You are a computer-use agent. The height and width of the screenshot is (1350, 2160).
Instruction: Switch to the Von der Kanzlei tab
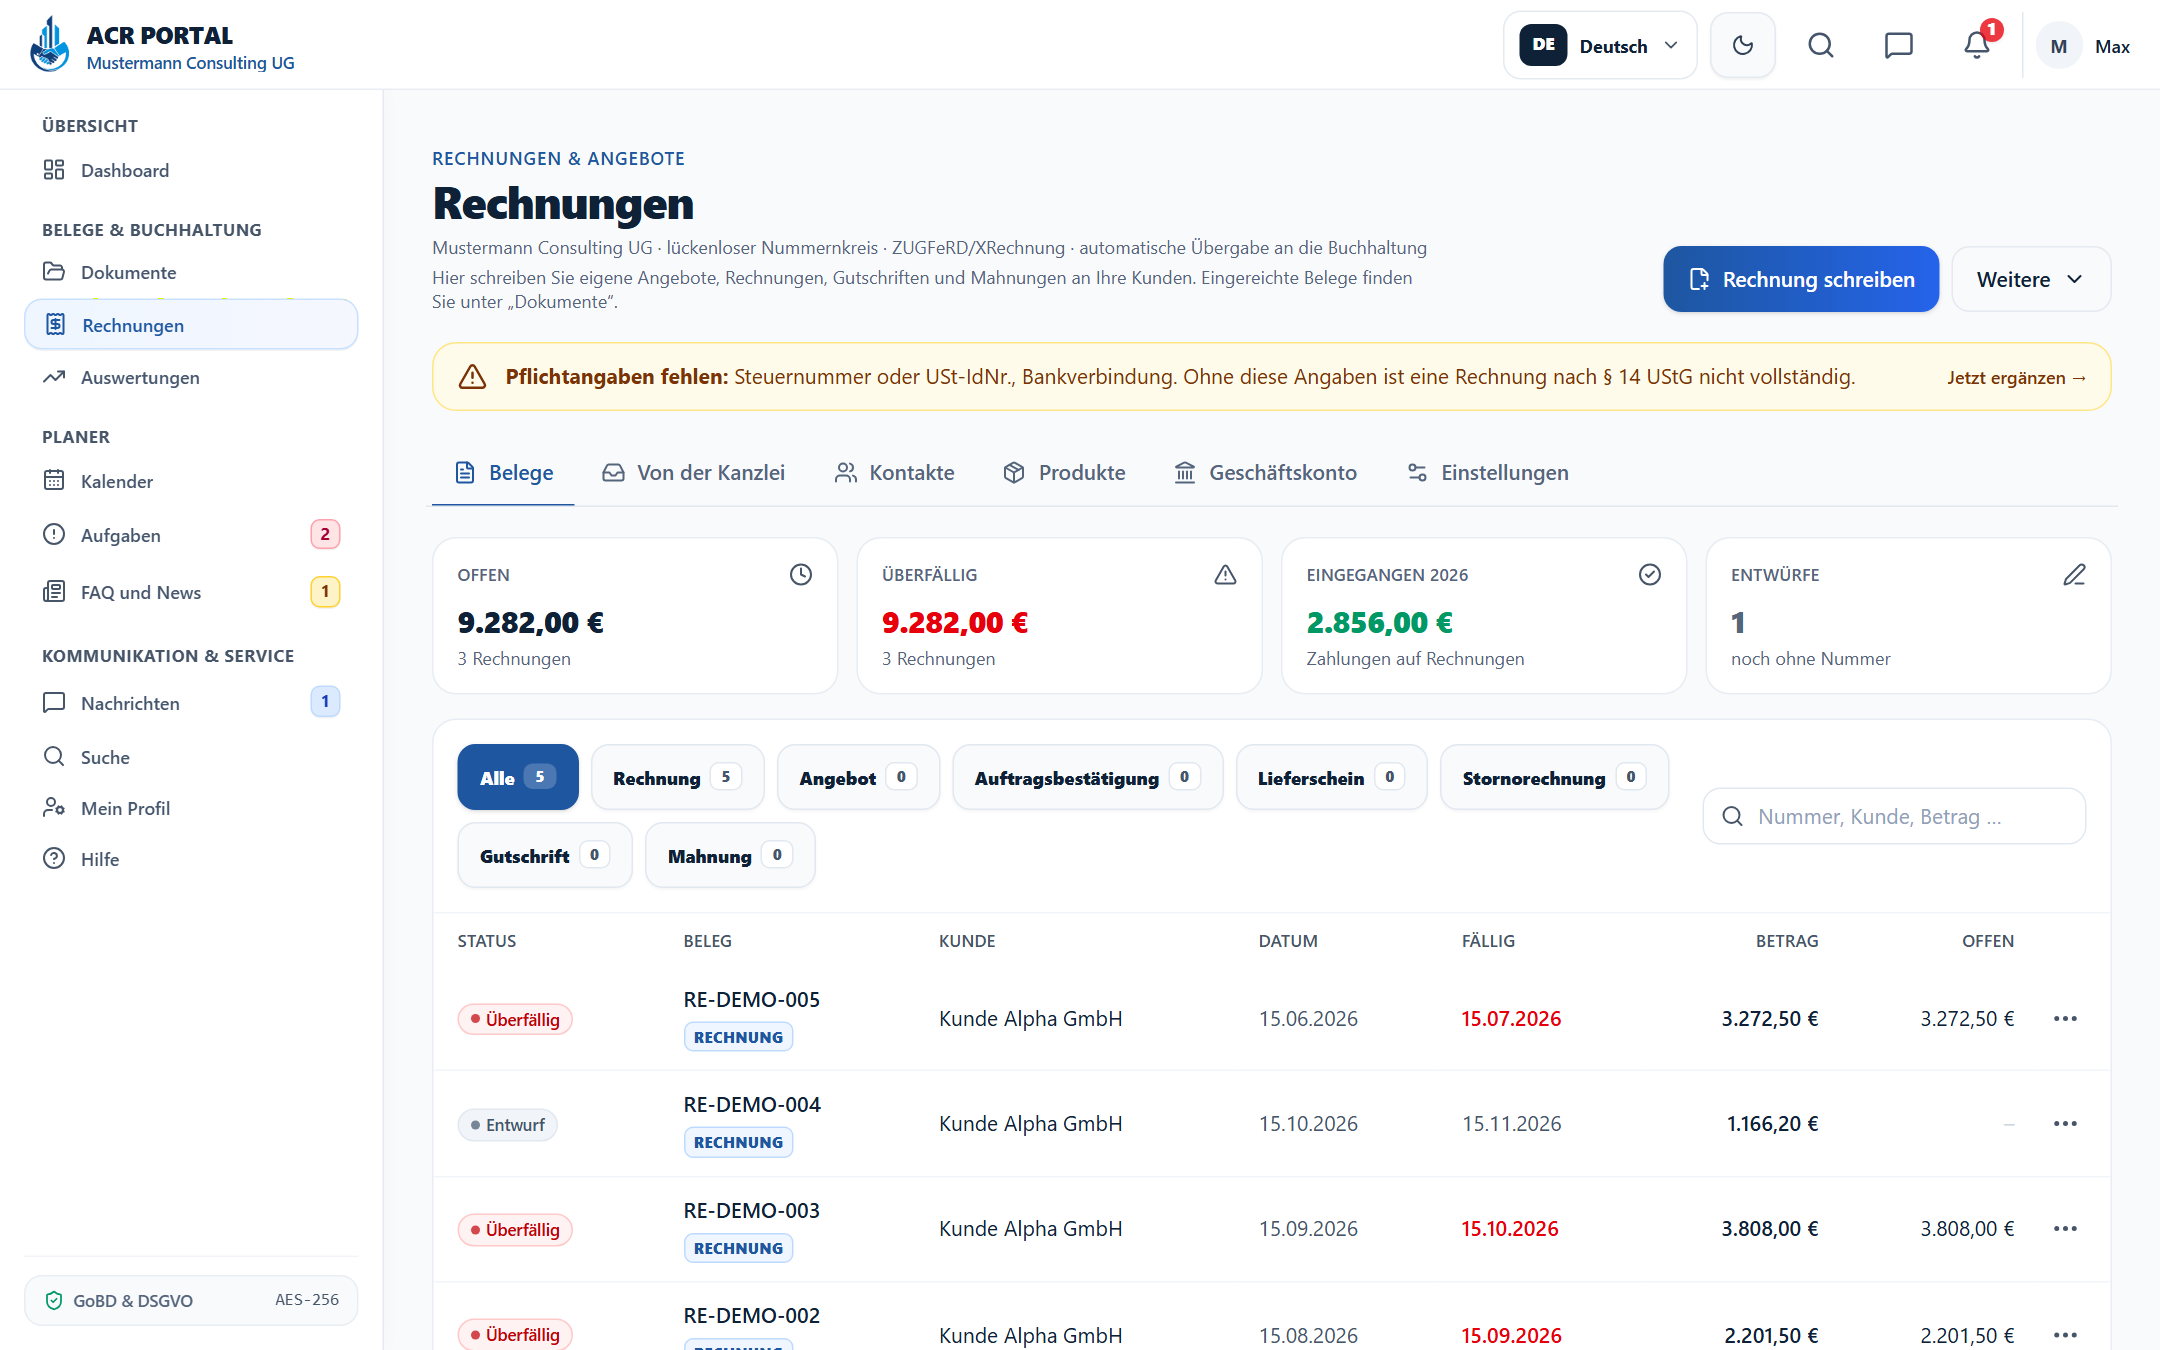pyautogui.click(x=693, y=473)
